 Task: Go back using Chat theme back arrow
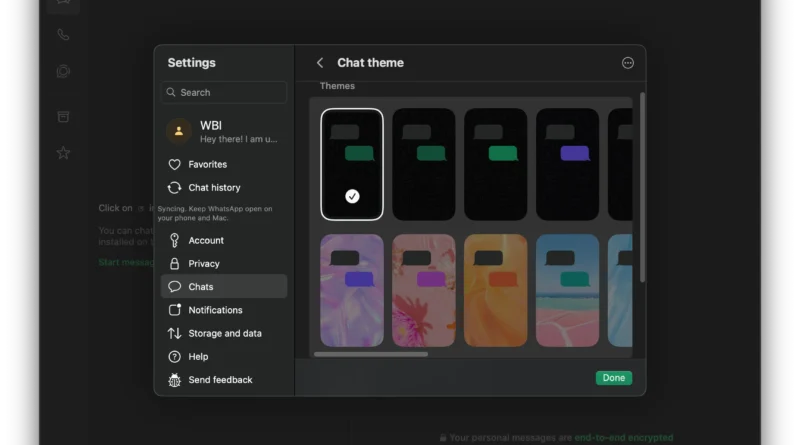point(320,63)
